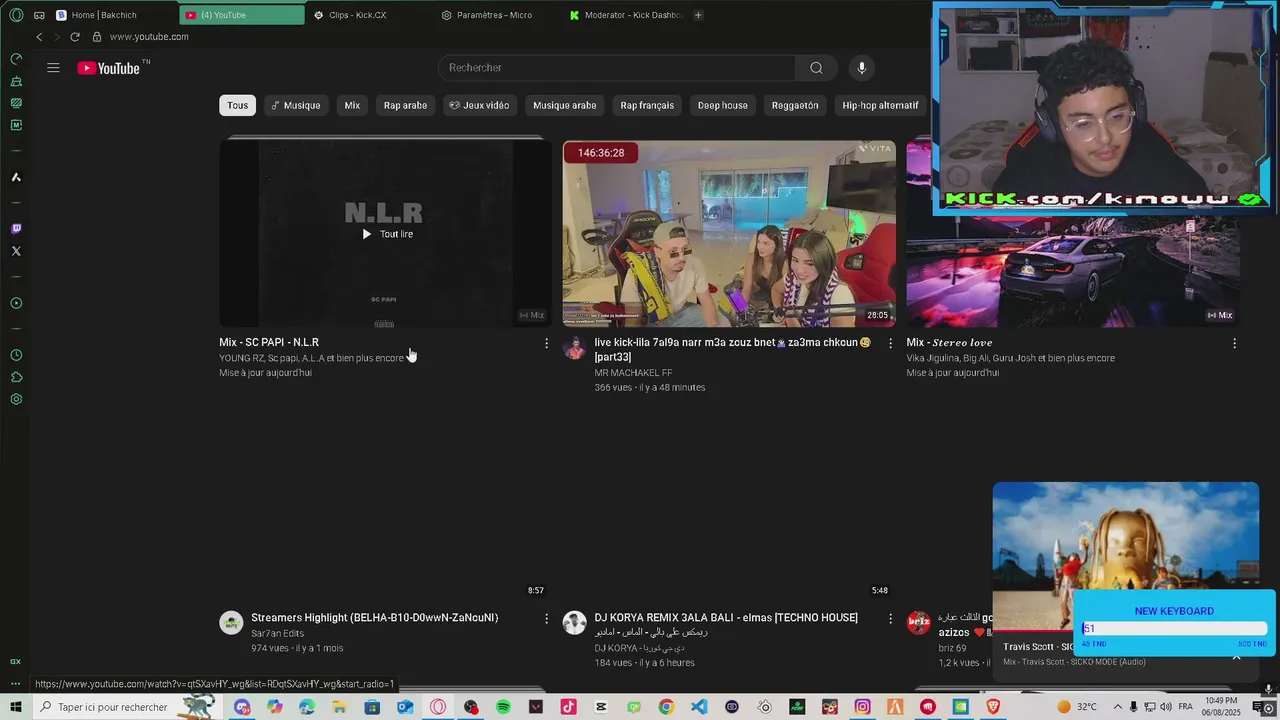Select the Jeux vidéo filter chip
This screenshot has height=720, width=1280.
[x=479, y=105]
